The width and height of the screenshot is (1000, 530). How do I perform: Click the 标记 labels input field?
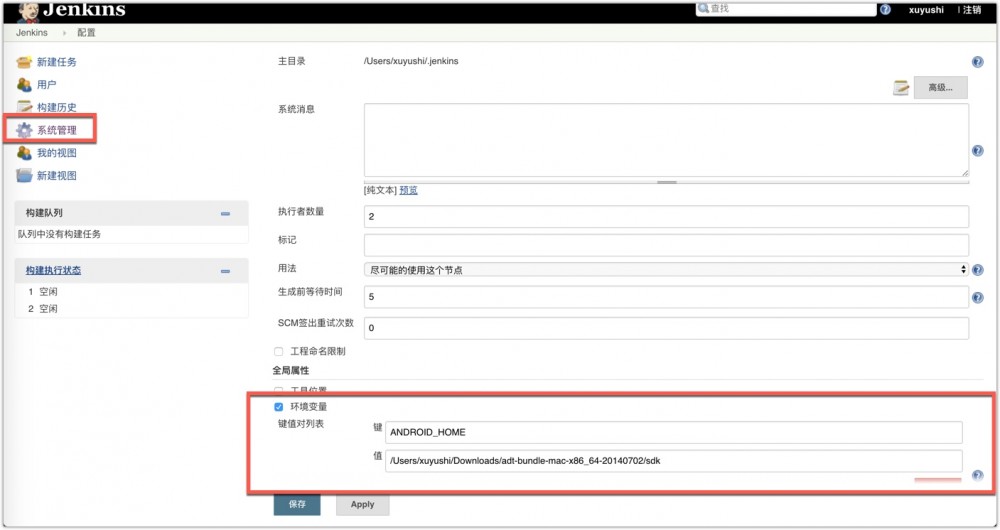click(x=666, y=245)
